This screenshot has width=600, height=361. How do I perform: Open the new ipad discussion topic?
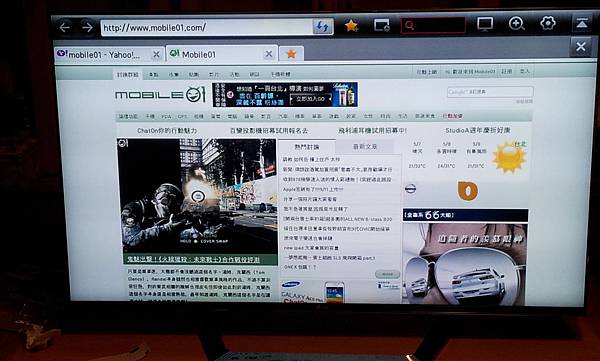[x=311, y=248]
